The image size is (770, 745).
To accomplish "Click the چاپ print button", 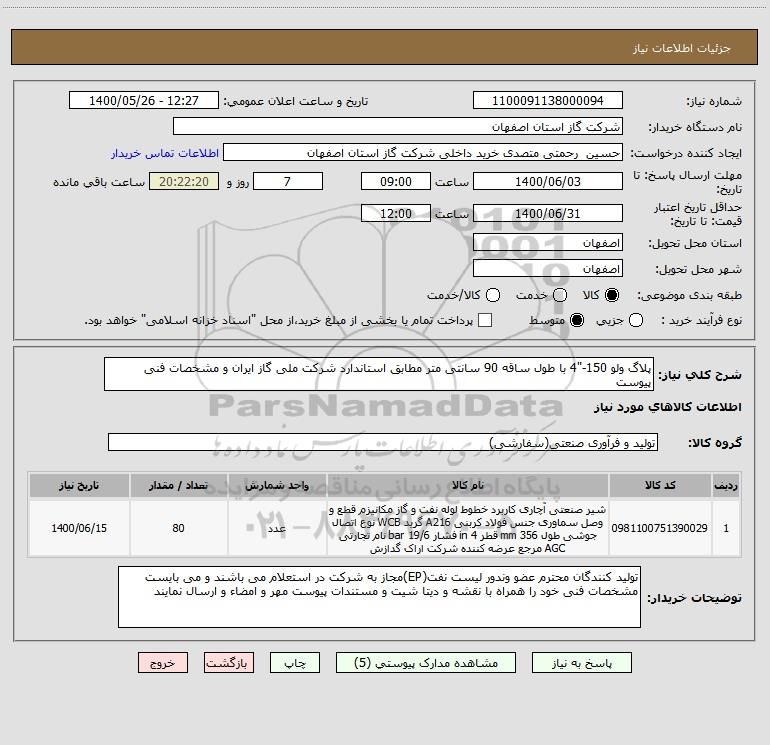I will (295, 663).
